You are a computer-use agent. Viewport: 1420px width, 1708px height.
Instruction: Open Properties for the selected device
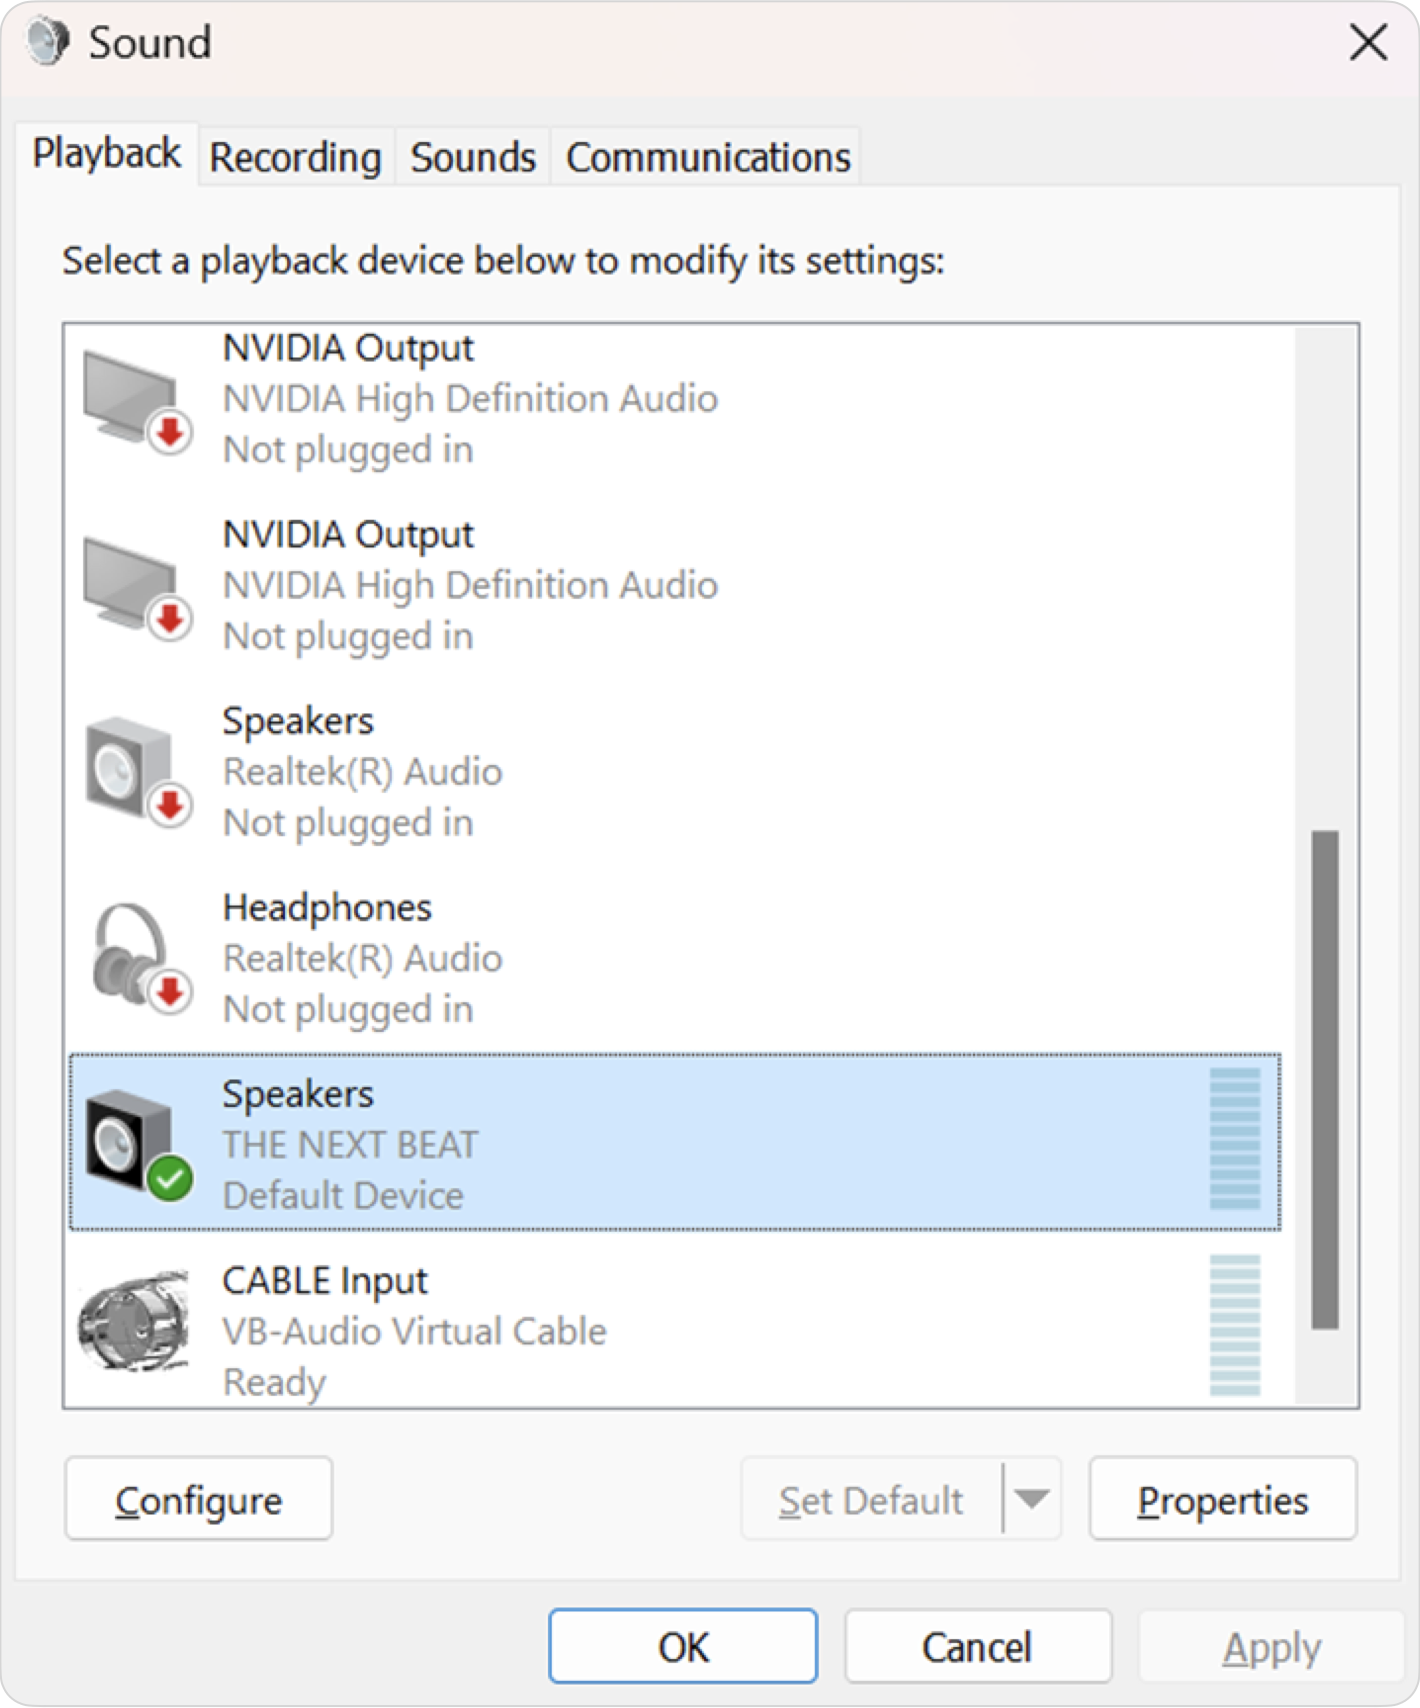1222,1499
